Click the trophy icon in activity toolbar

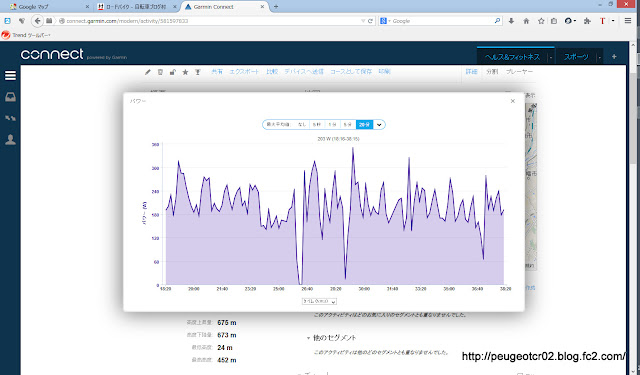coord(198,72)
